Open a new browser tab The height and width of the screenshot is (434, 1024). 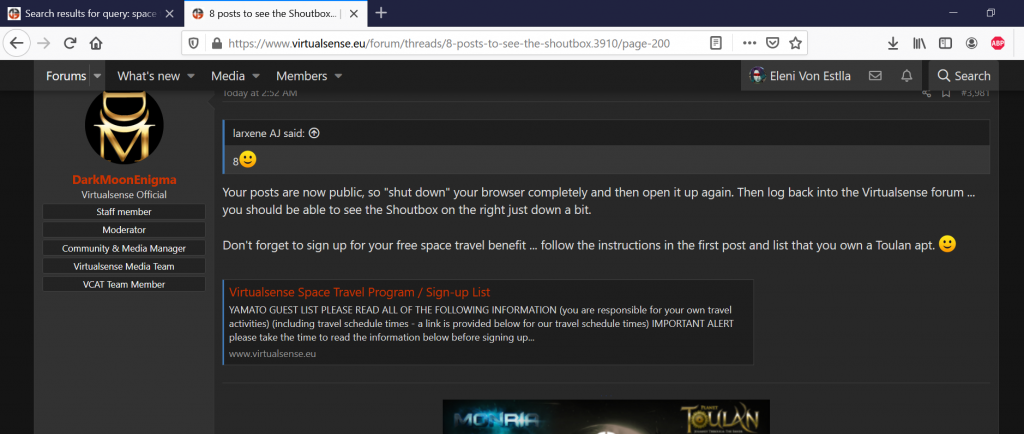coord(381,13)
